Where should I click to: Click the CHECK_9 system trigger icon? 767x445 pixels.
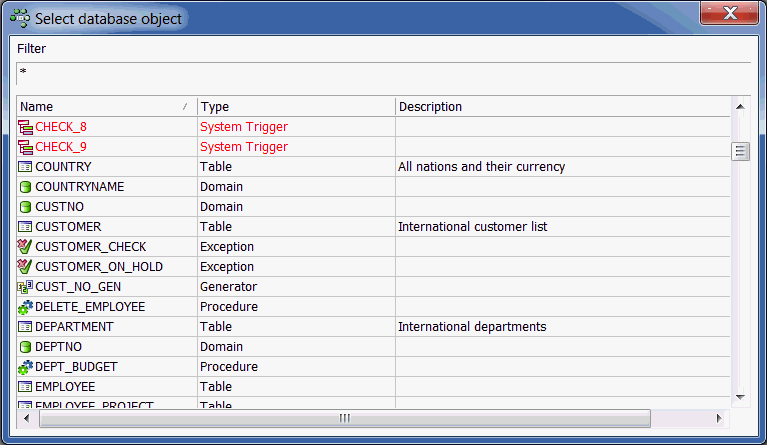[x=25, y=147]
